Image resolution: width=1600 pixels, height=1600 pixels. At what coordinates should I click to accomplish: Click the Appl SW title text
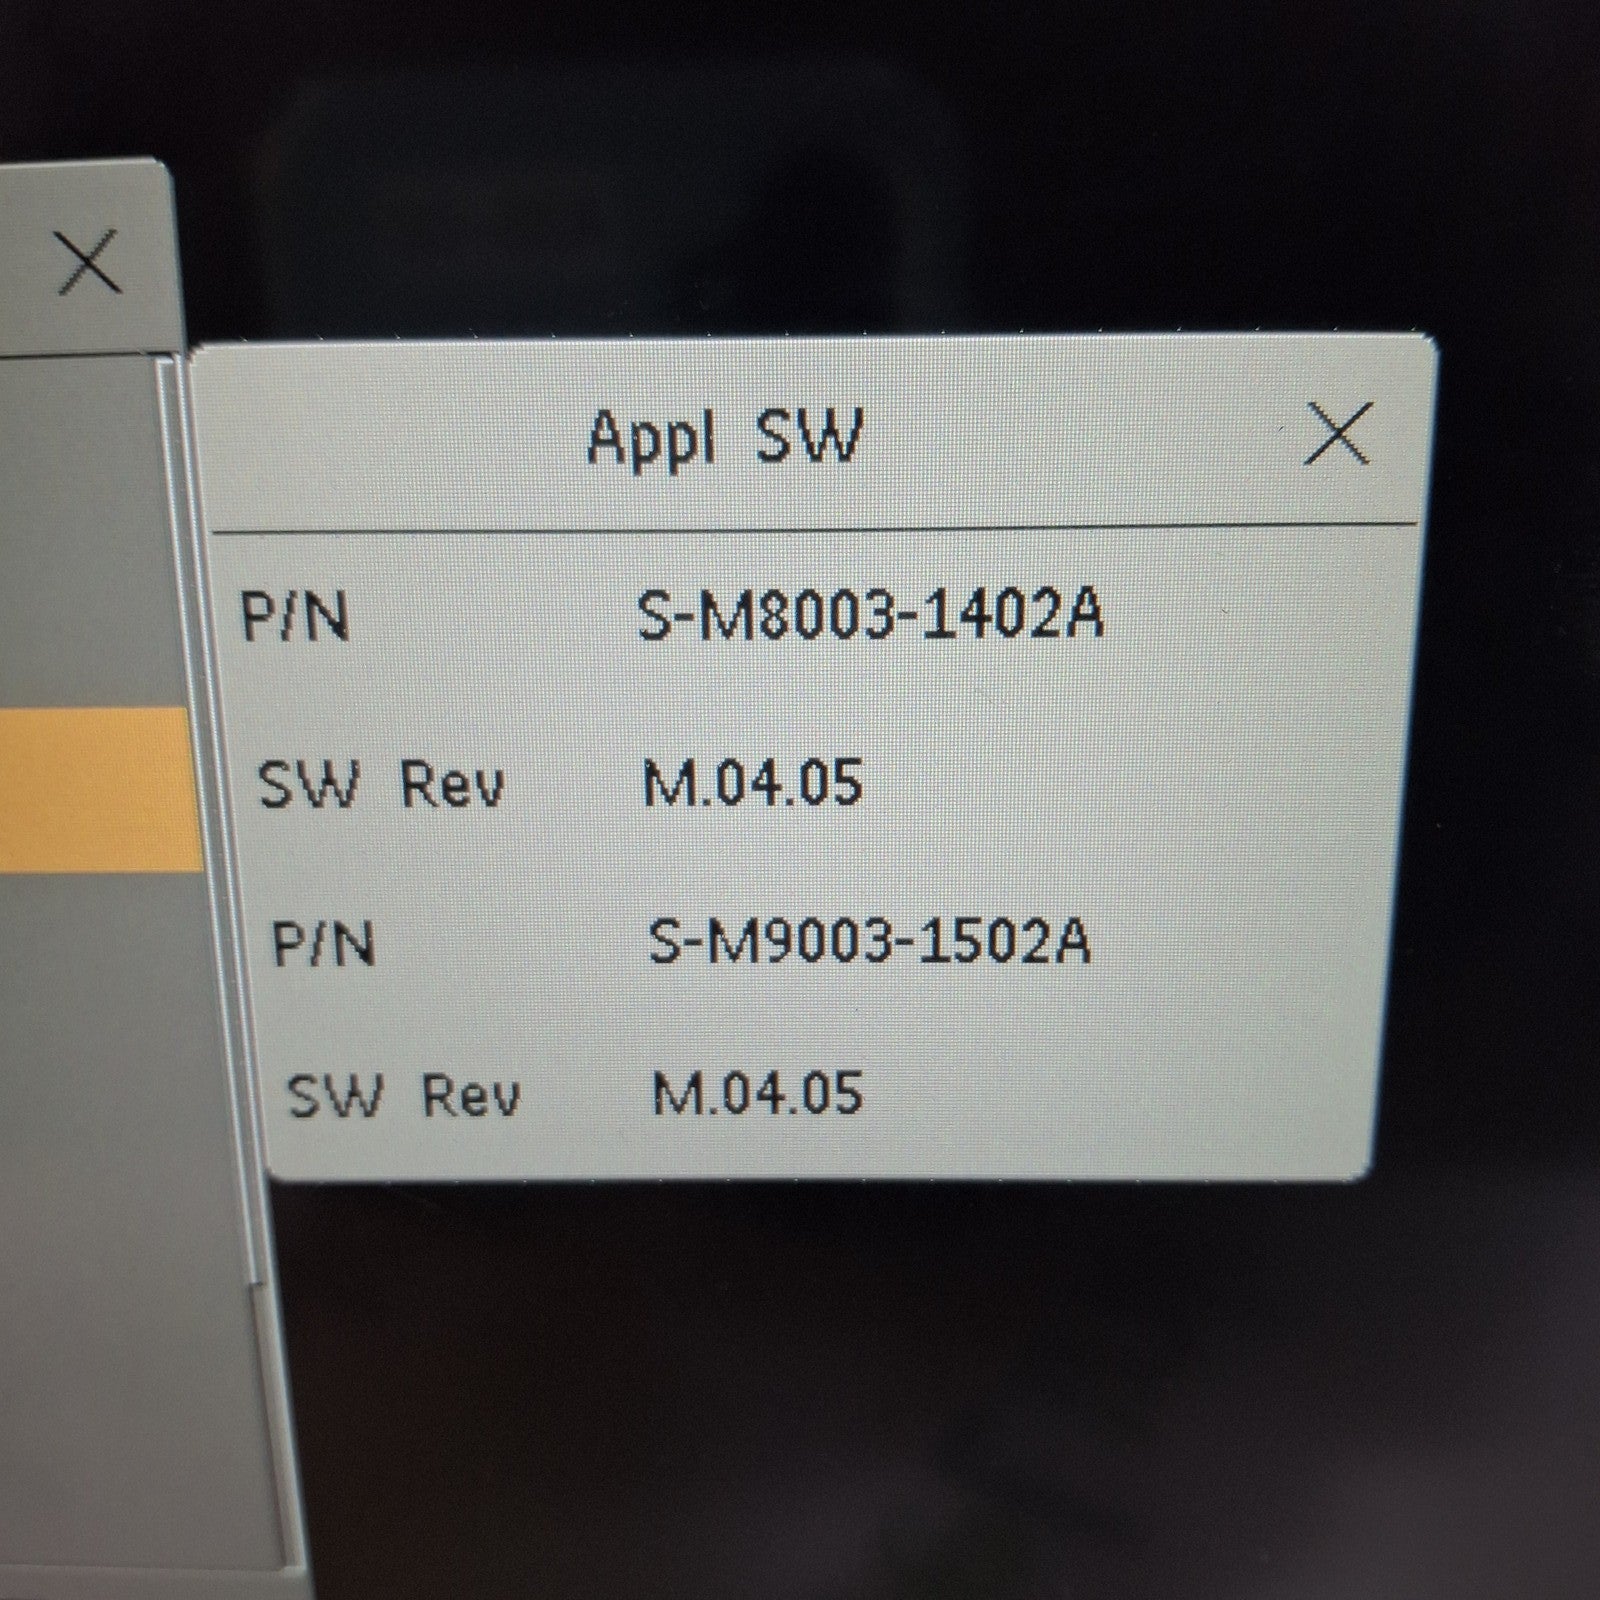724,437
